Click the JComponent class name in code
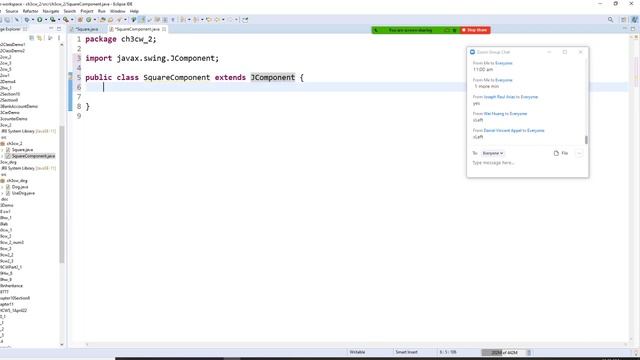640x360 pixels. point(273,78)
